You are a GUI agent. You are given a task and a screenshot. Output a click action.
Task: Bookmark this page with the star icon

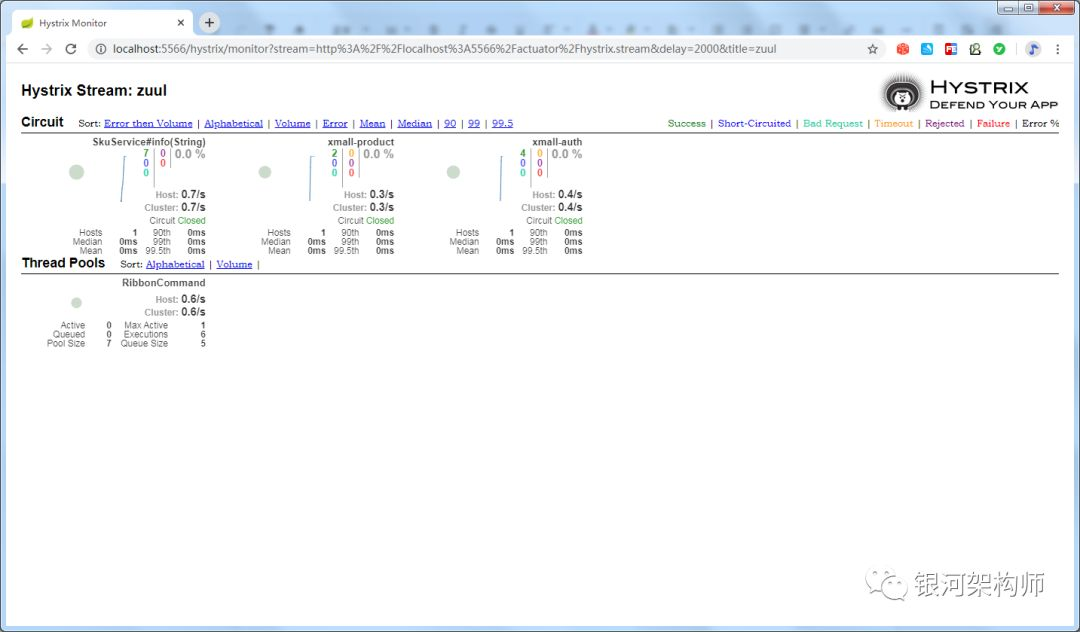[x=873, y=49]
